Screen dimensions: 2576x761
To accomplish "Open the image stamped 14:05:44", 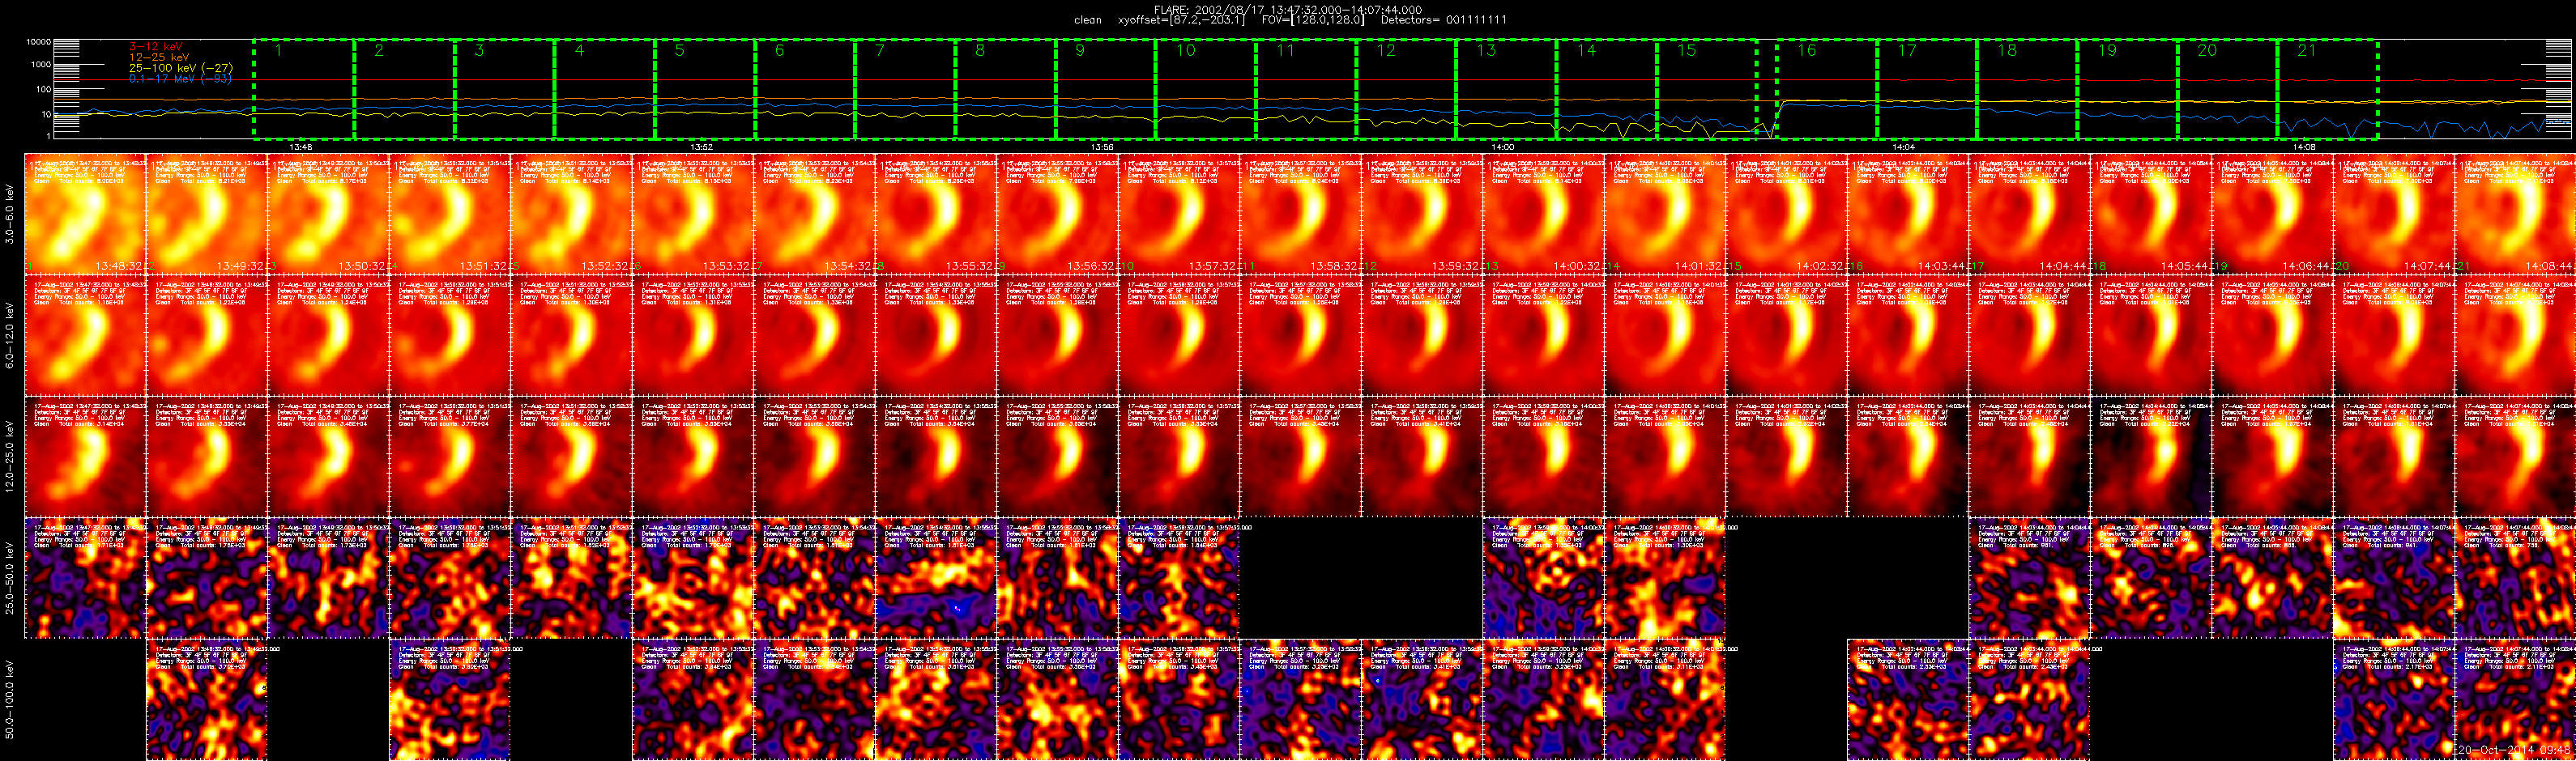I will pyautogui.click(x=2151, y=213).
